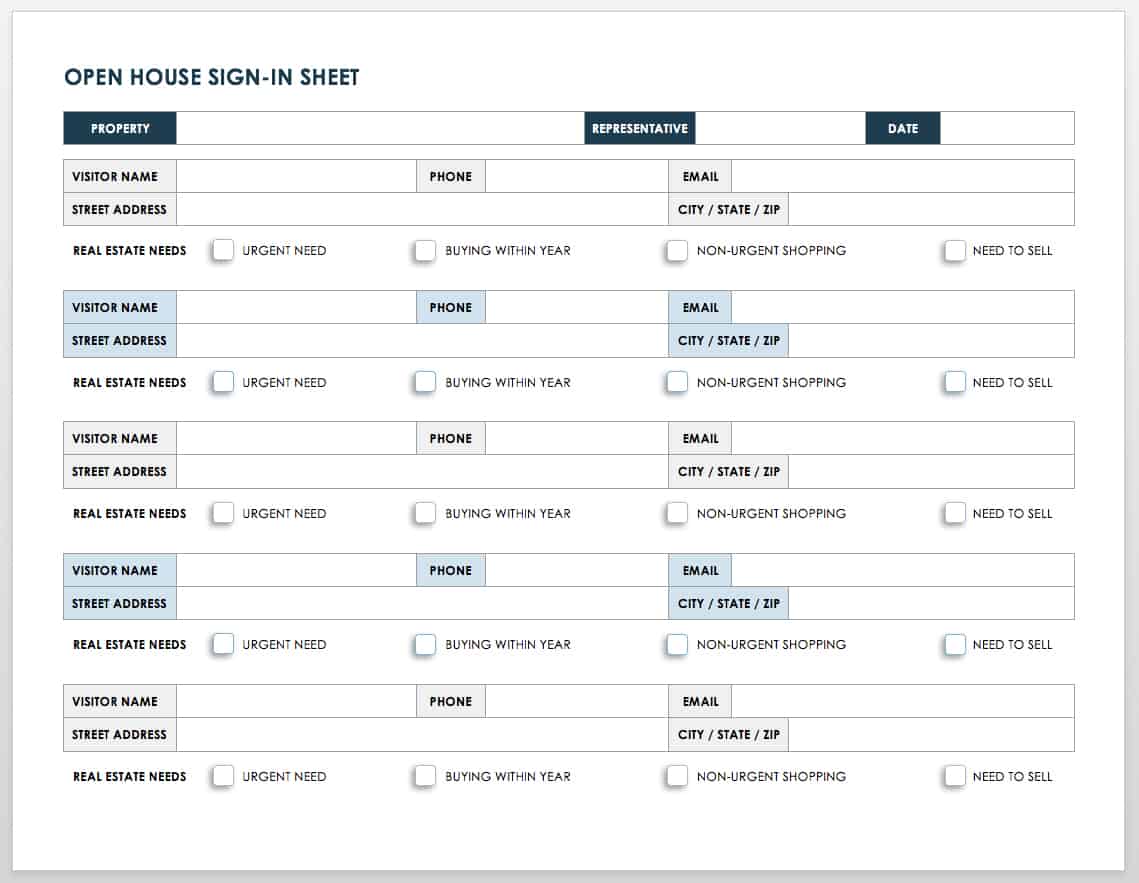Select the fourth visitor's Street Address field
The height and width of the screenshot is (883, 1139).
[422, 603]
